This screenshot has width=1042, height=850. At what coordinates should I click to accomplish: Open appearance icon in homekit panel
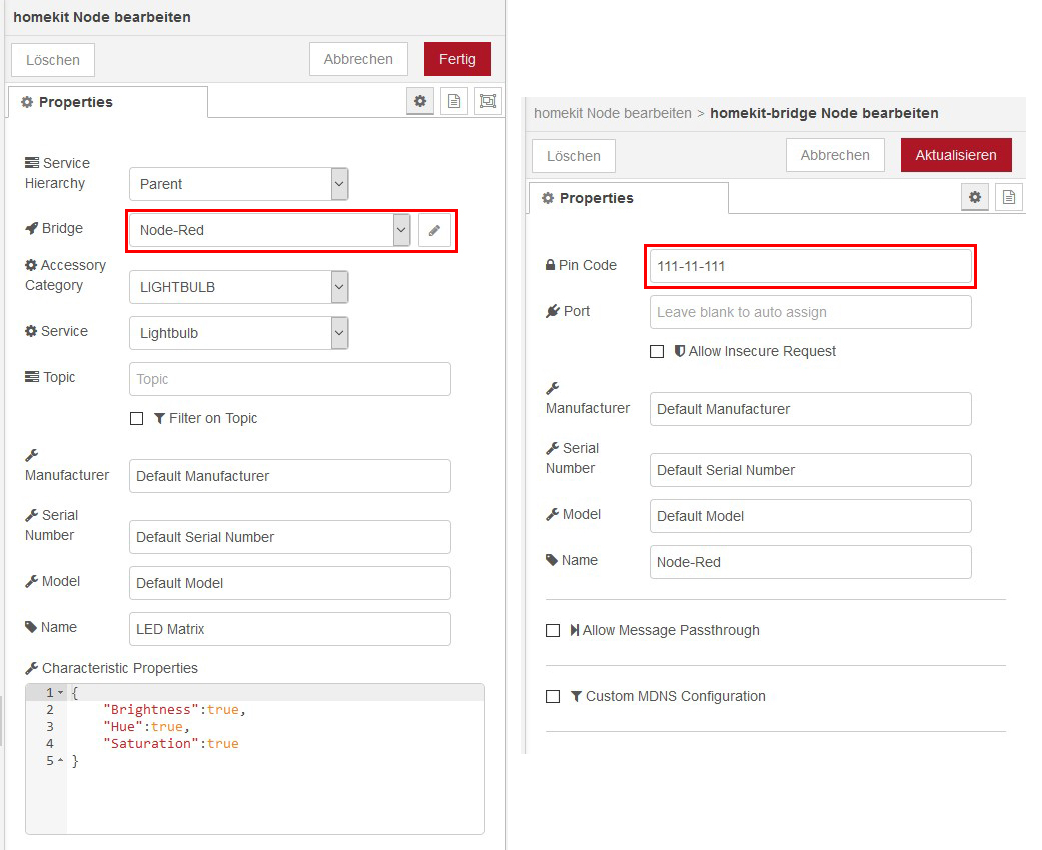pyautogui.click(x=488, y=101)
